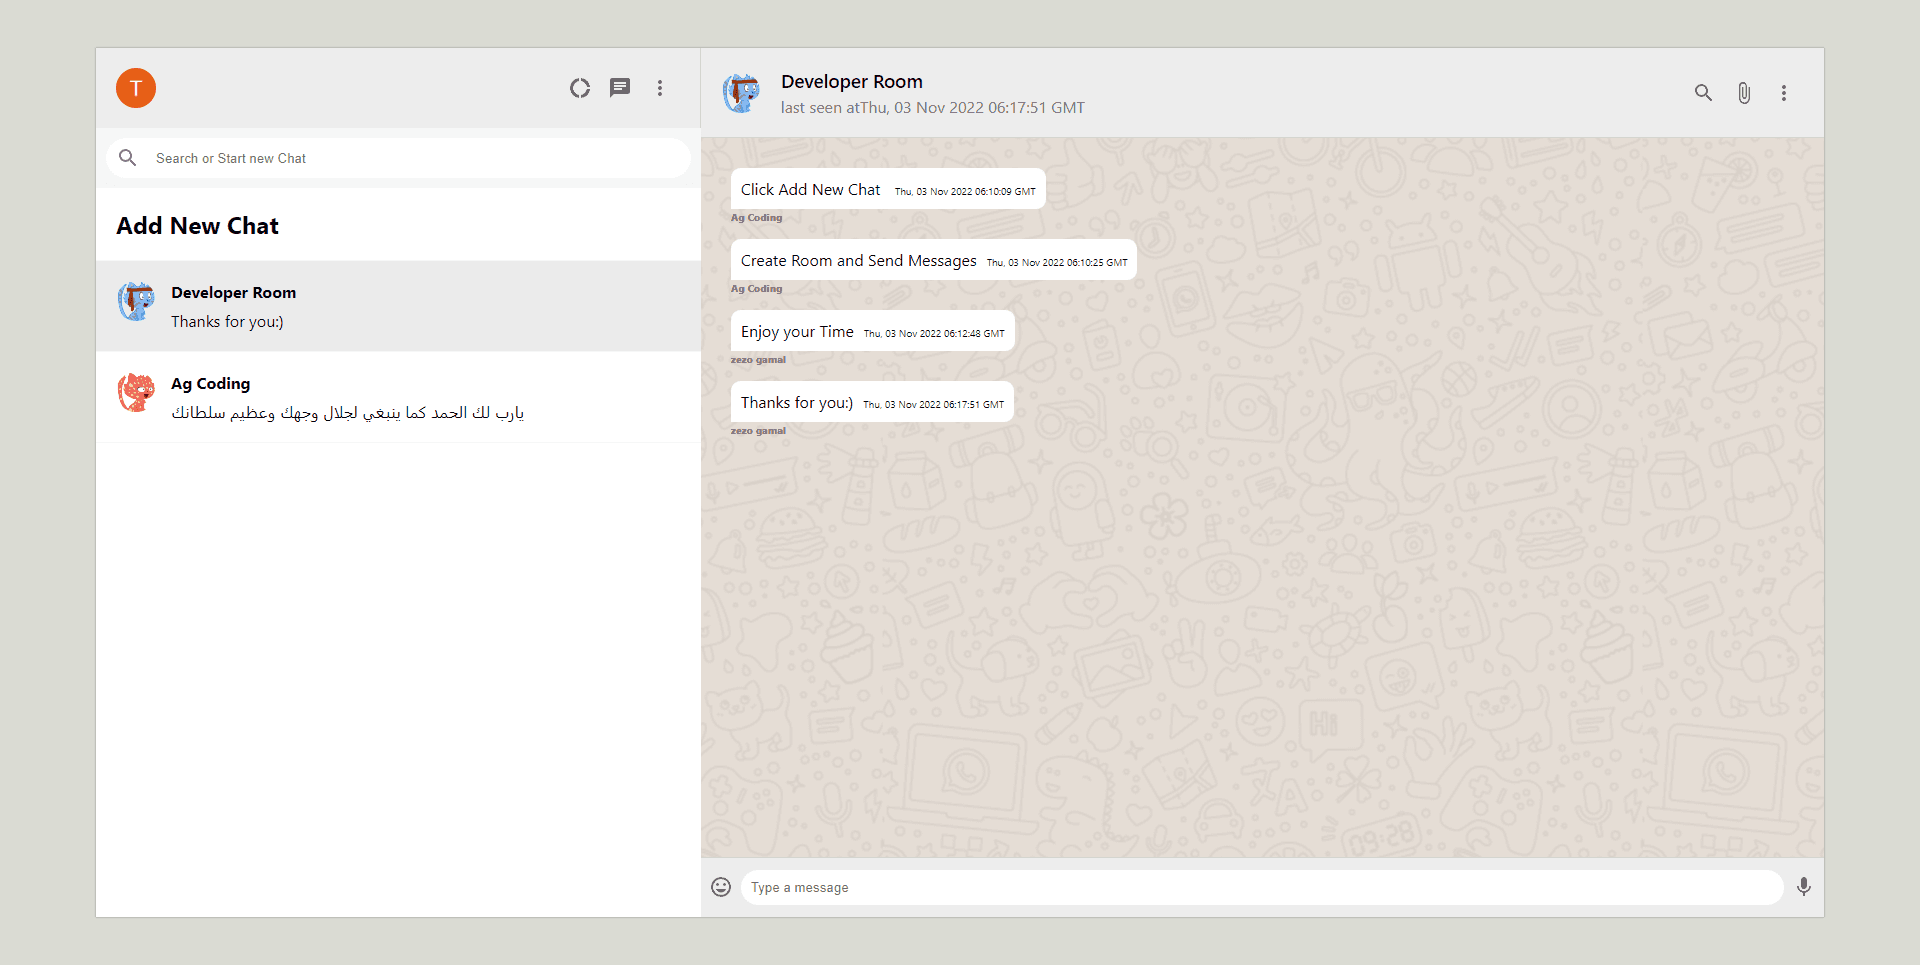Click the new chat message icon

click(620, 88)
